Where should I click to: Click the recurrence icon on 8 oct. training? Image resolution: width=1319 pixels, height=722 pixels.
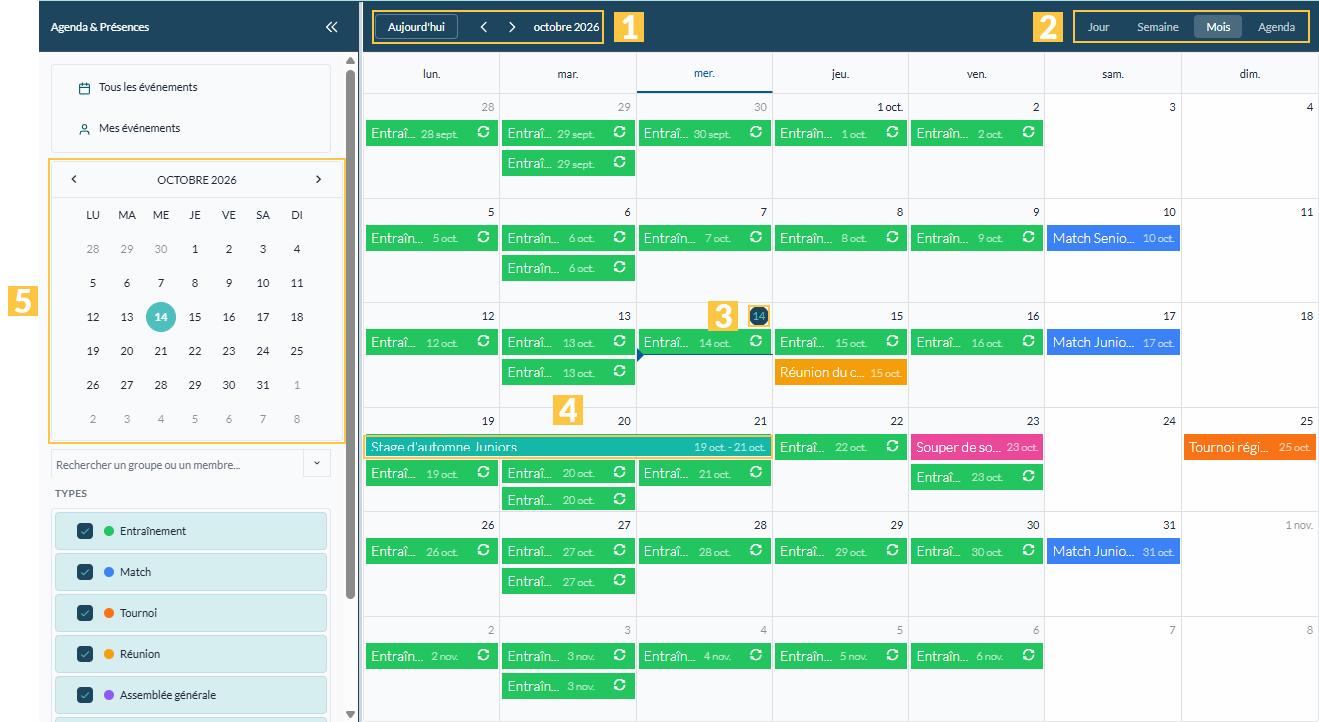pos(892,238)
